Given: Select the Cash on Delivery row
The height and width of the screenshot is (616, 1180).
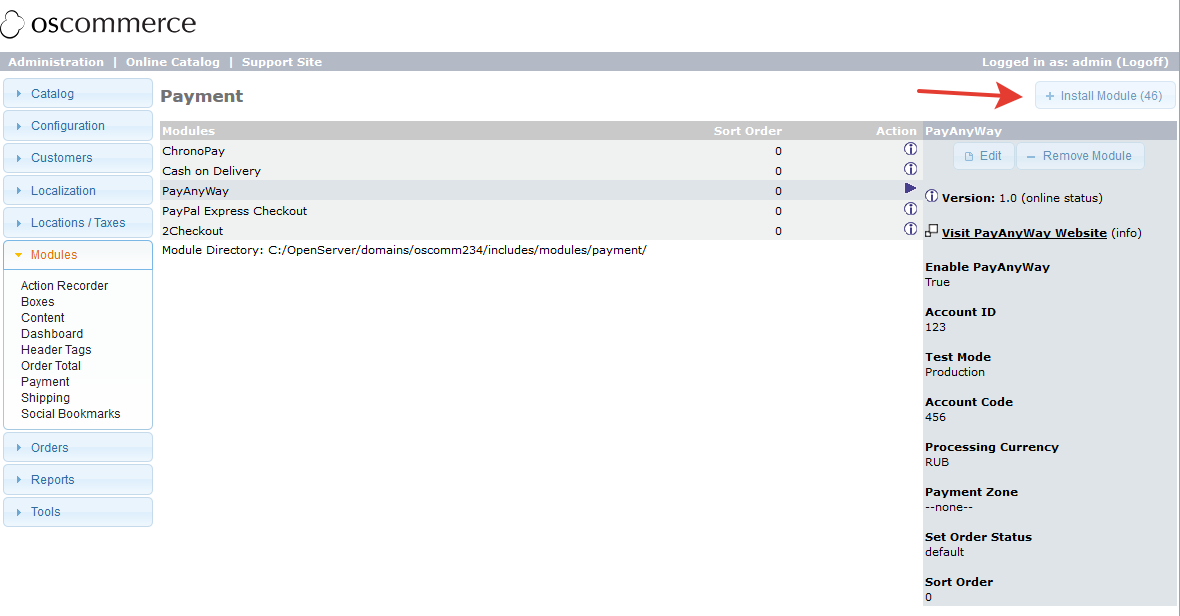Looking at the screenshot, I should coord(539,171).
